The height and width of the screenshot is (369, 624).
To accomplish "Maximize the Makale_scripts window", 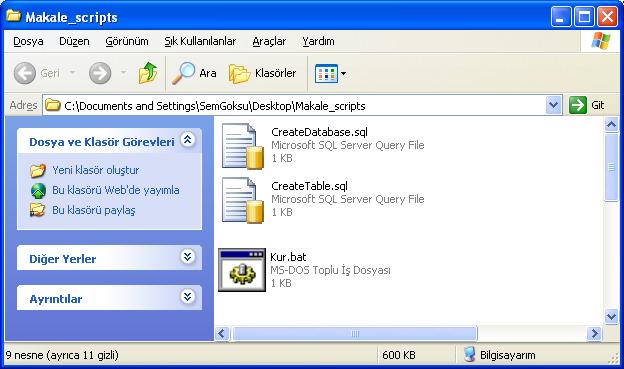I will pos(584,17).
